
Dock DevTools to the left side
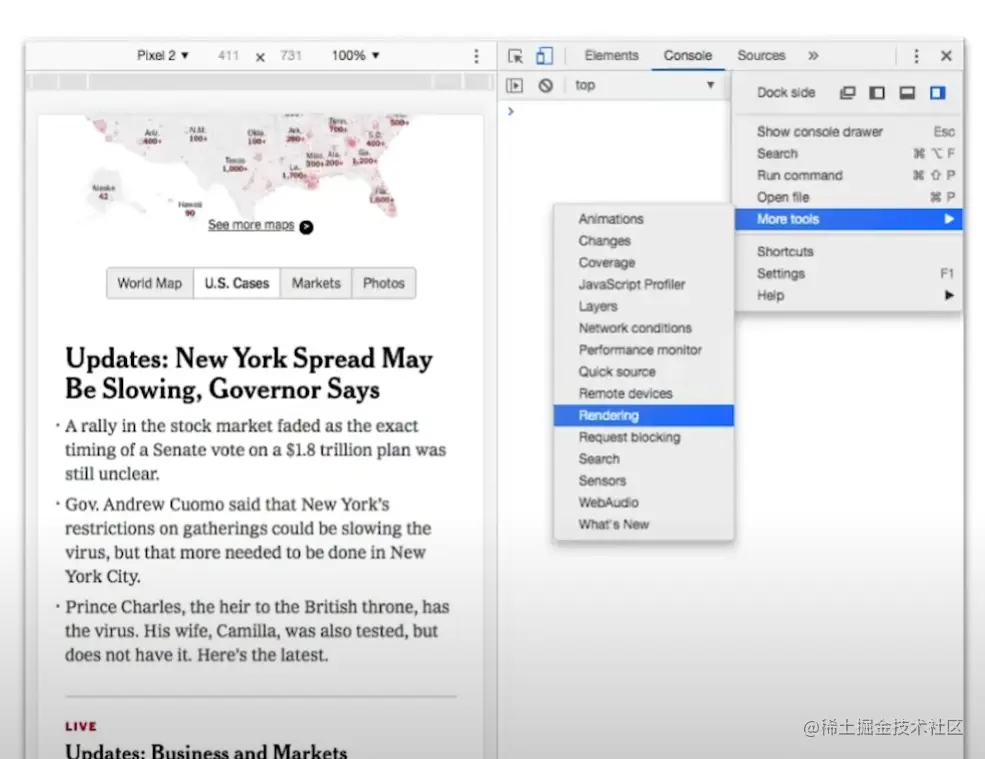(877, 93)
